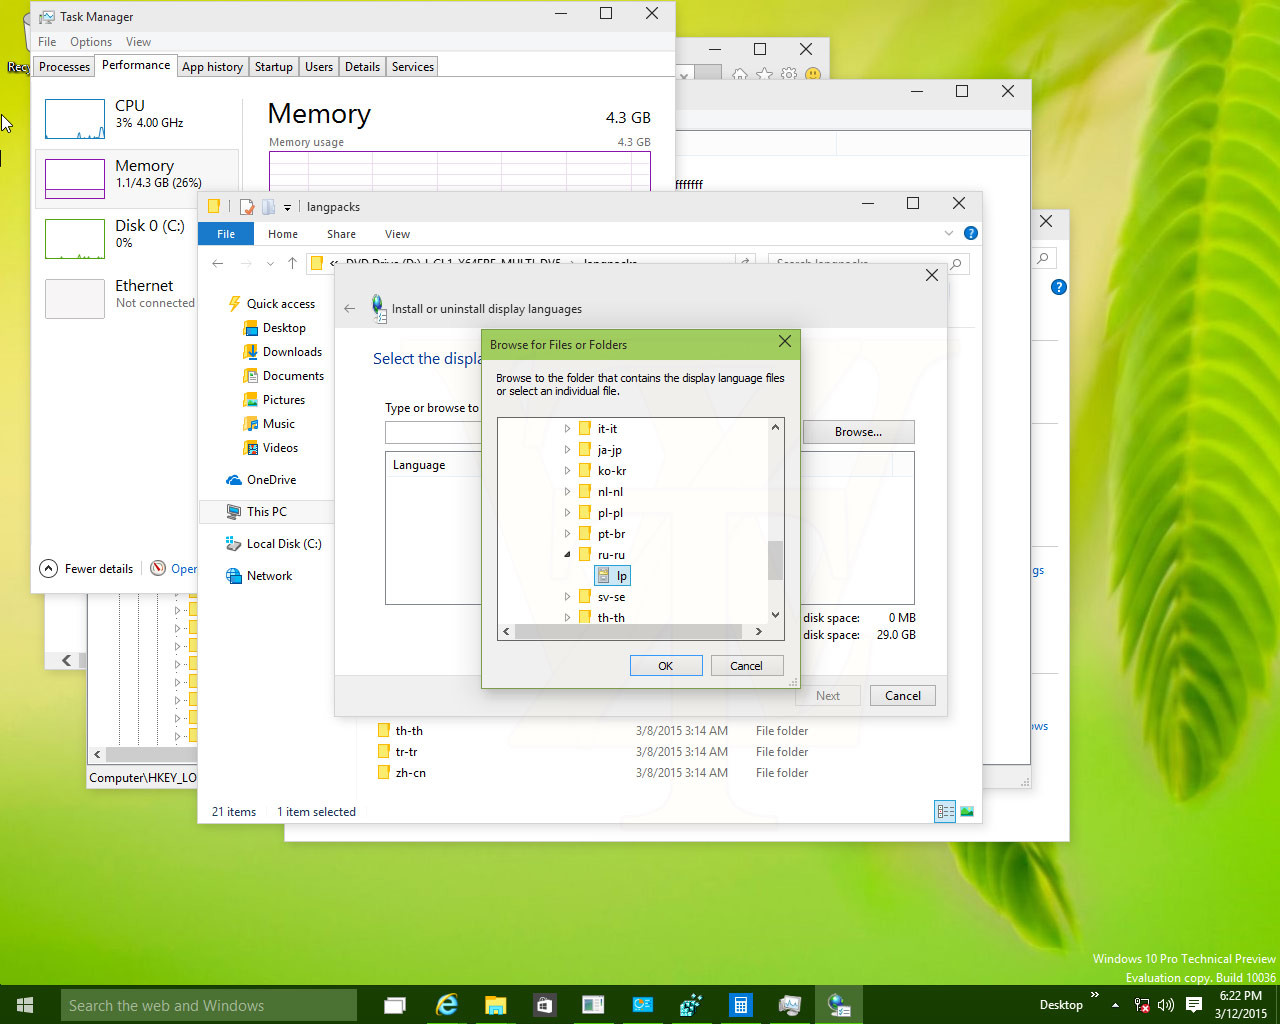The height and width of the screenshot is (1024, 1280).
Task: Open Videos in the navigation pane
Action: click(271, 448)
